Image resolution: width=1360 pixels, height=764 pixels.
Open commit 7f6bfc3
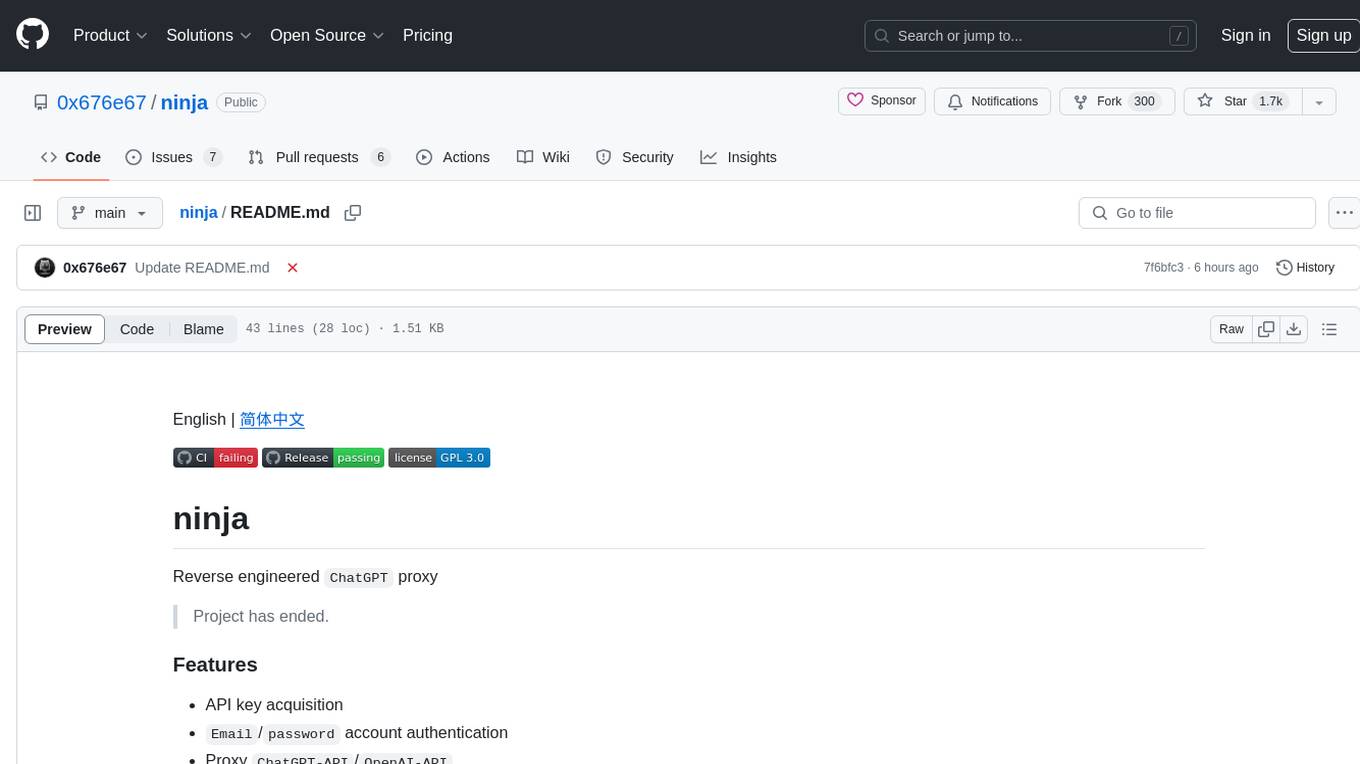click(1163, 268)
